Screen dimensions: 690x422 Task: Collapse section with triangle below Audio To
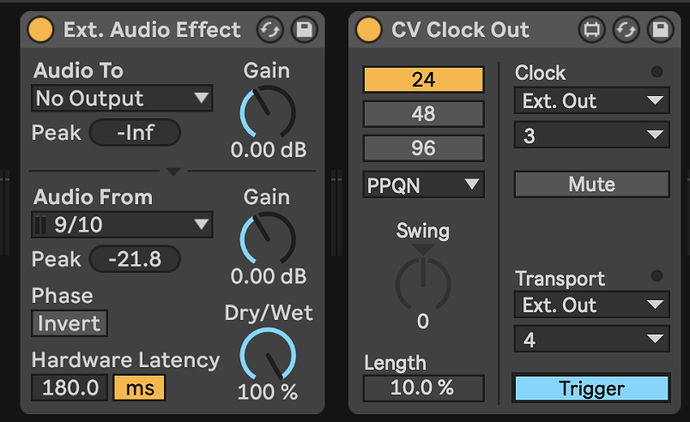[173, 171]
